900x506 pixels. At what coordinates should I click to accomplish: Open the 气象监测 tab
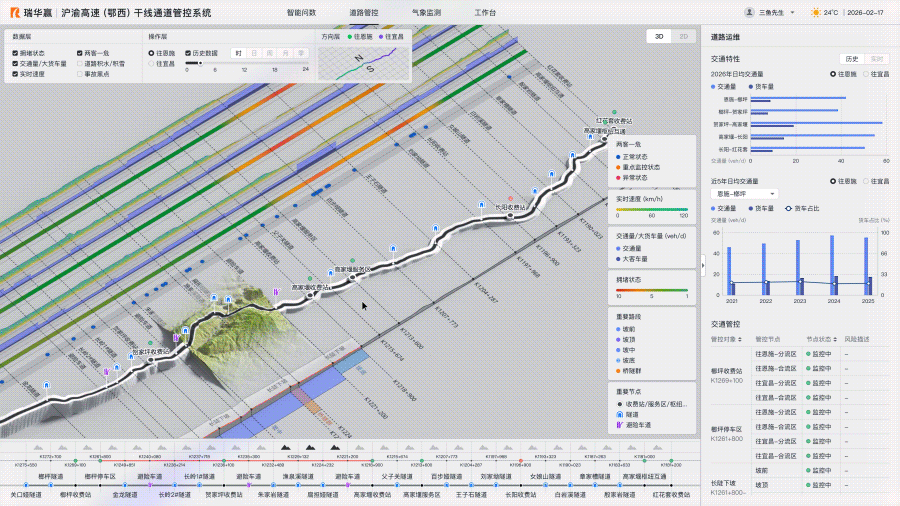426,13
